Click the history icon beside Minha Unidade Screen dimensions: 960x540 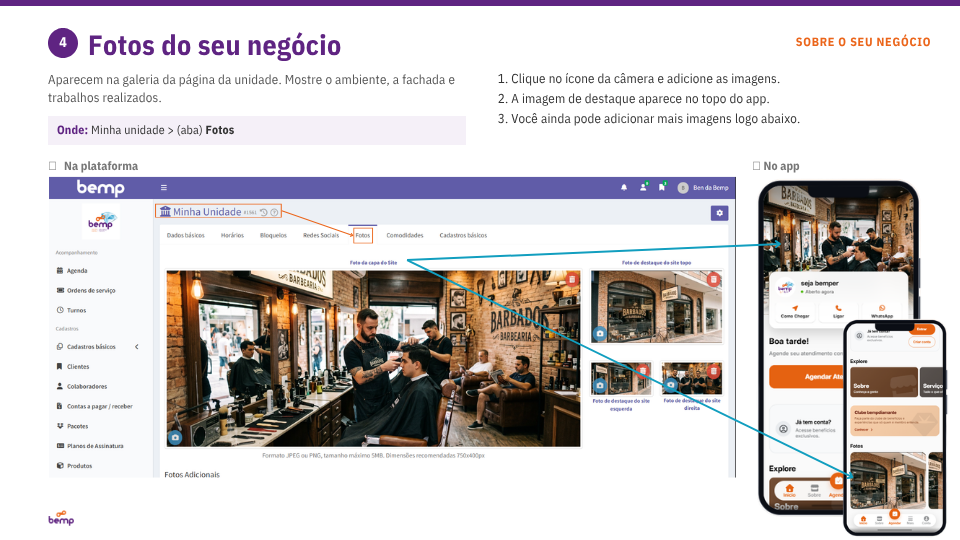(264, 212)
